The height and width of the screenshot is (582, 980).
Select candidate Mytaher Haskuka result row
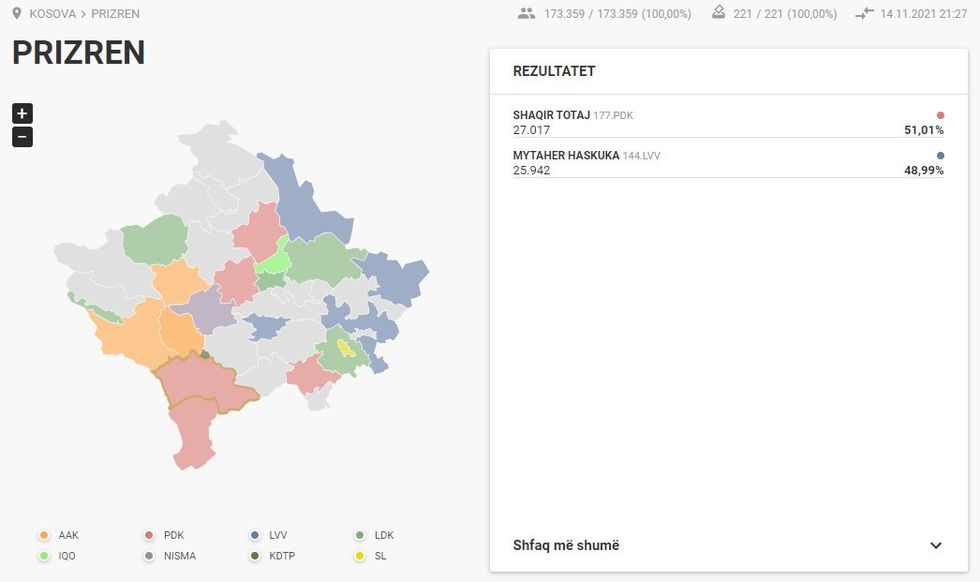point(727,163)
